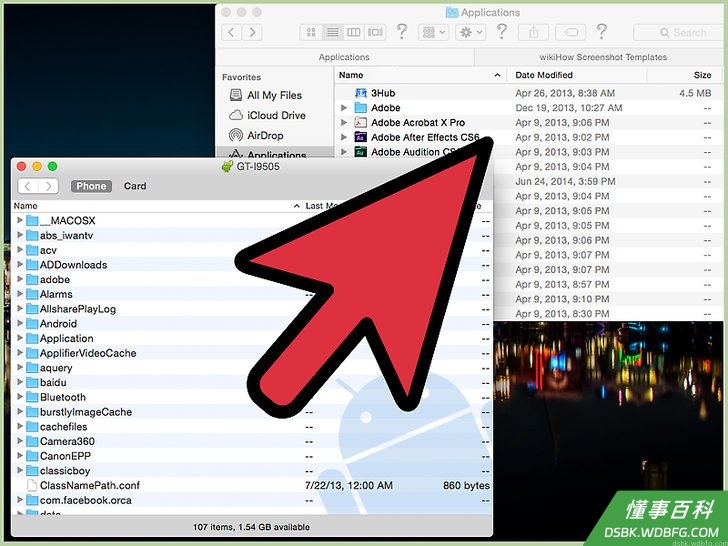The image size is (728, 546).
Task: Select the Phone storage tab
Action: 91,186
